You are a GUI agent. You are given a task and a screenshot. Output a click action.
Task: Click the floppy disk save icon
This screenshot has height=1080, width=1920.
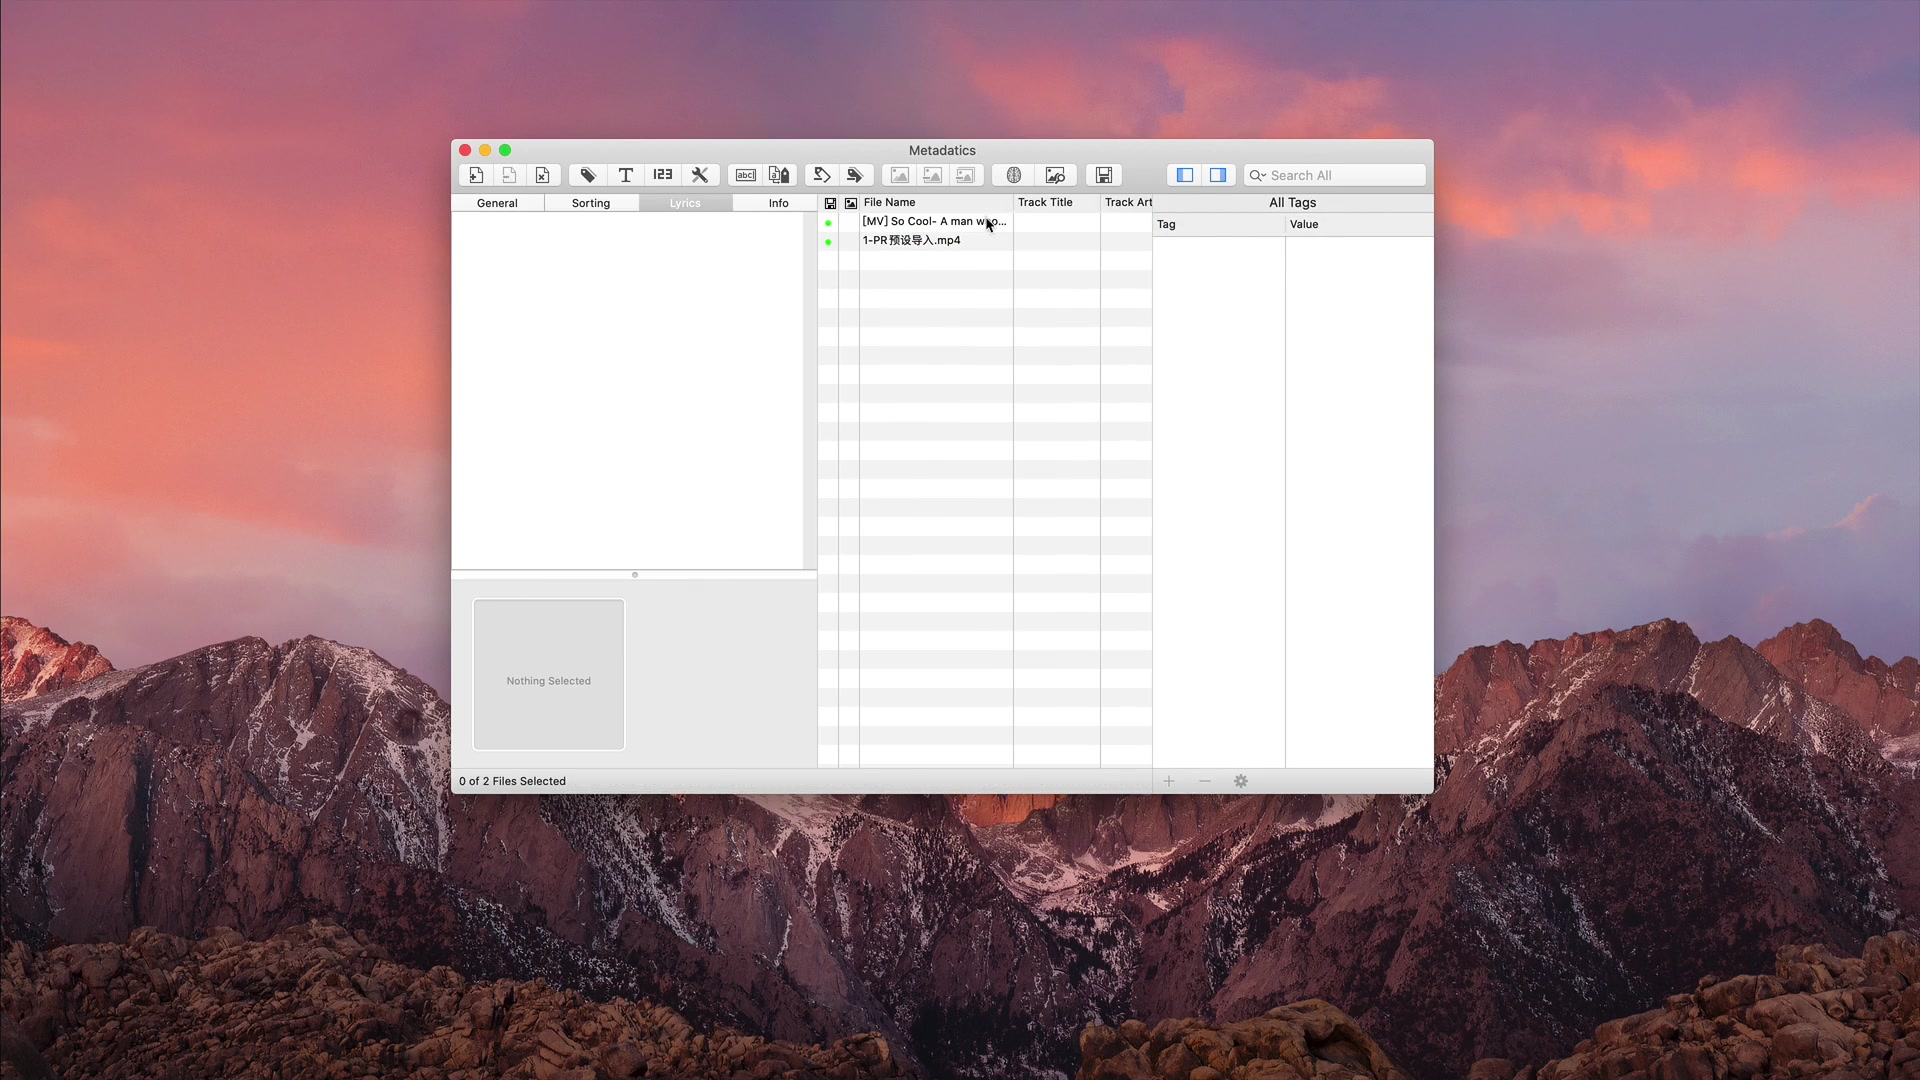pyautogui.click(x=1104, y=175)
